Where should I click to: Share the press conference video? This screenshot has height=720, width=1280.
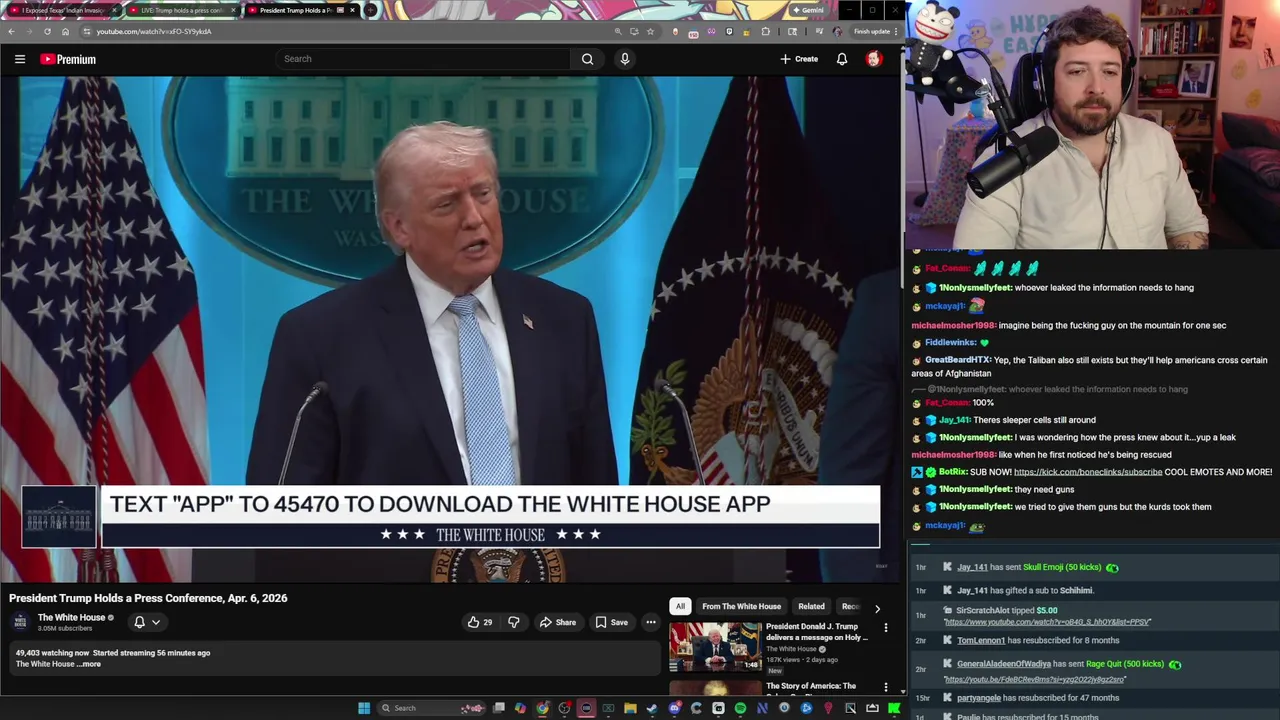pyautogui.click(x=557, y=622)
